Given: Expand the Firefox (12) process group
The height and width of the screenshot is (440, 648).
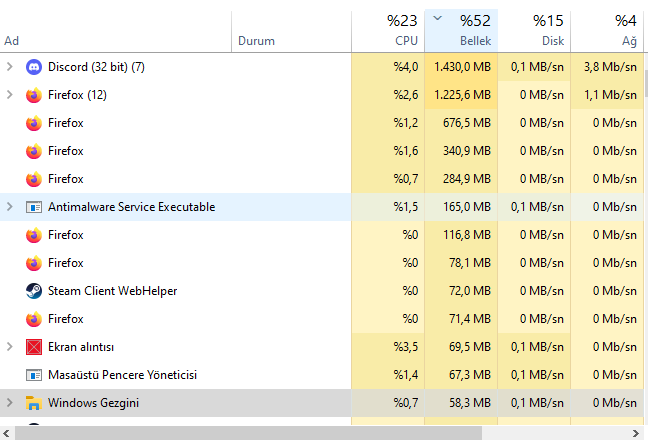Looking at the screenshot, I should point(10,95).
